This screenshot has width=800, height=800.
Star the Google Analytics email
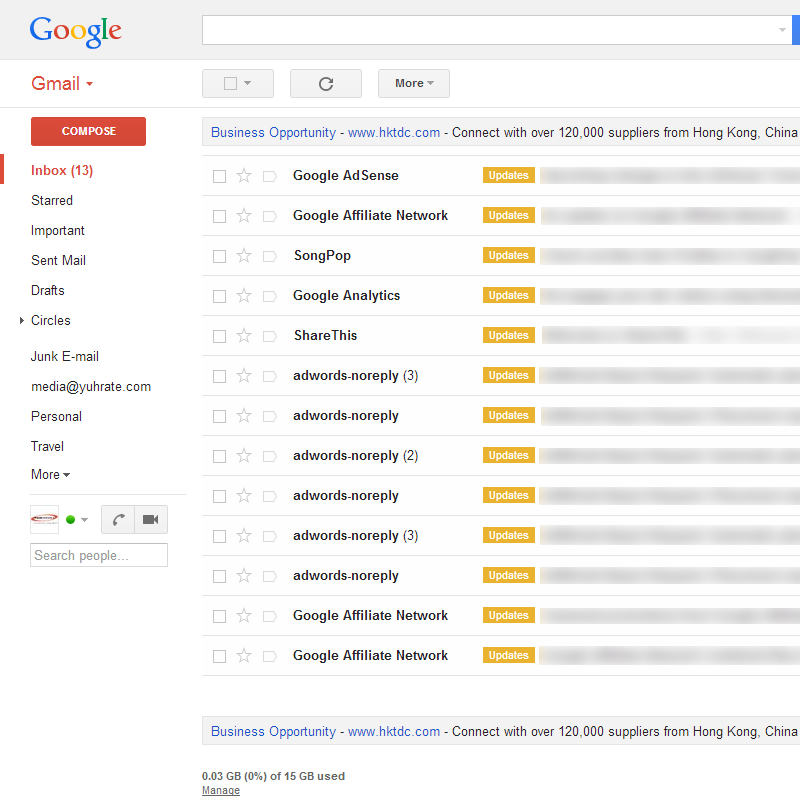[x=244, y=295]
